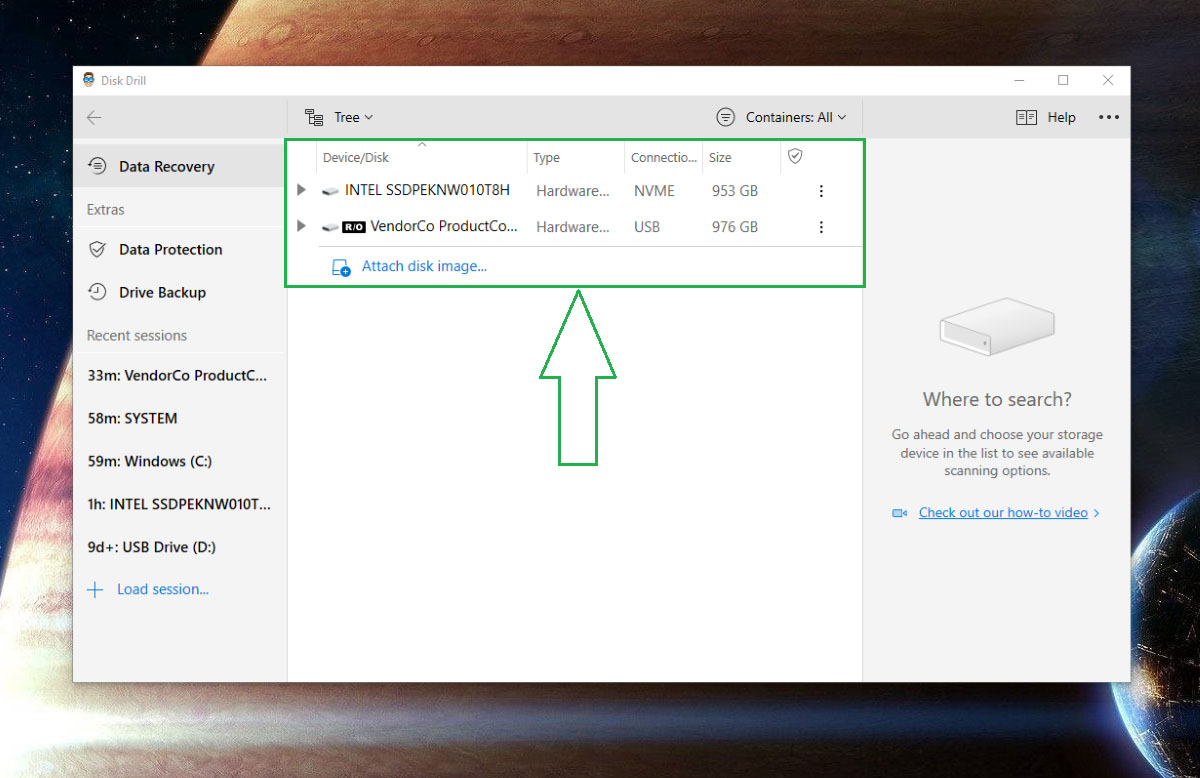Image resolution: width=1200 pixels, height=778 pixels.
Task: Select the INTEL SSDPEKNW010T8H disk
Action: [427, 190]
